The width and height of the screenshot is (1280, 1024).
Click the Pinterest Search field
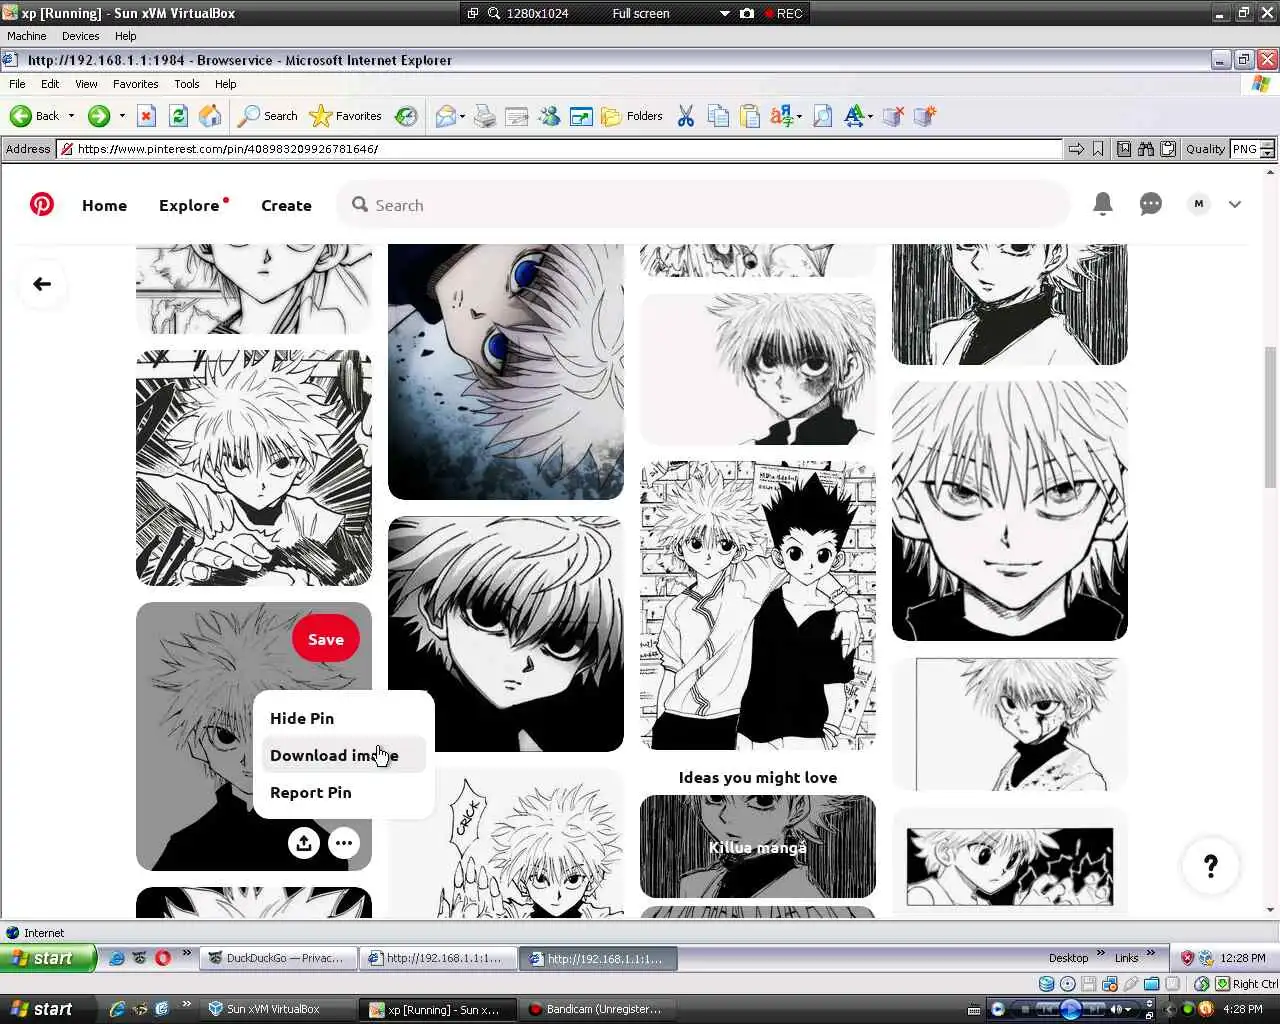[704, 205]
